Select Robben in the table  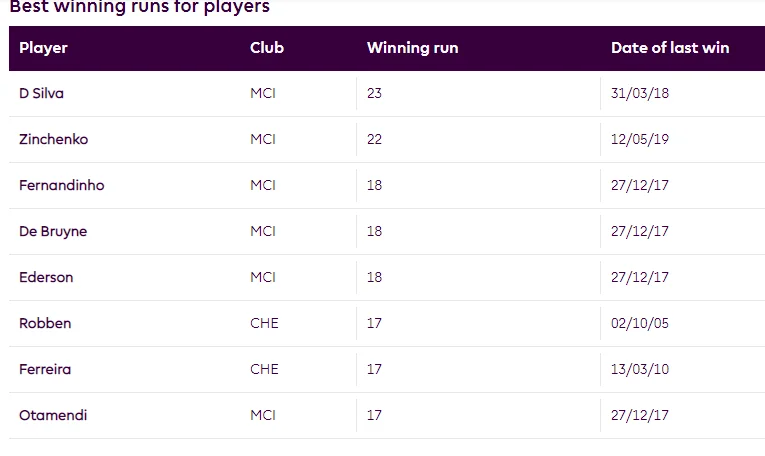(x=45, y=324)
